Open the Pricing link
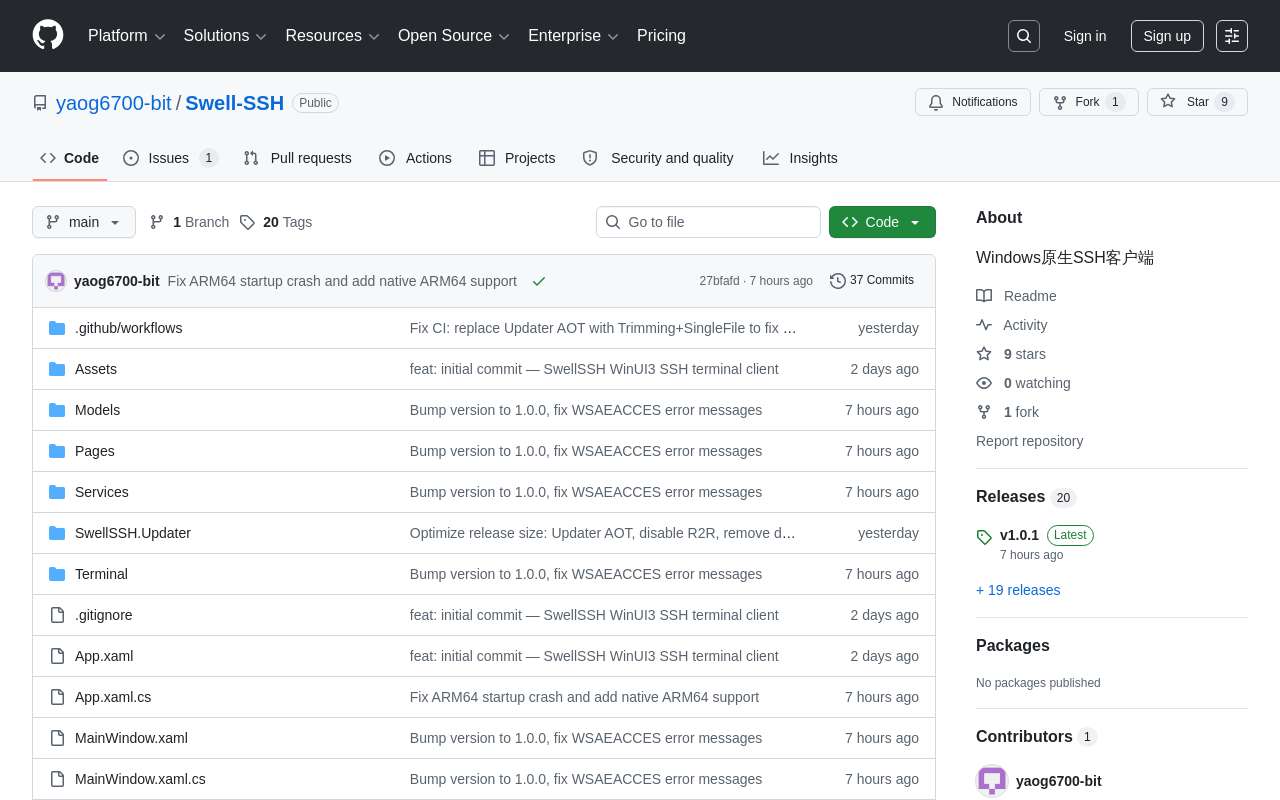 pos(661,36)
